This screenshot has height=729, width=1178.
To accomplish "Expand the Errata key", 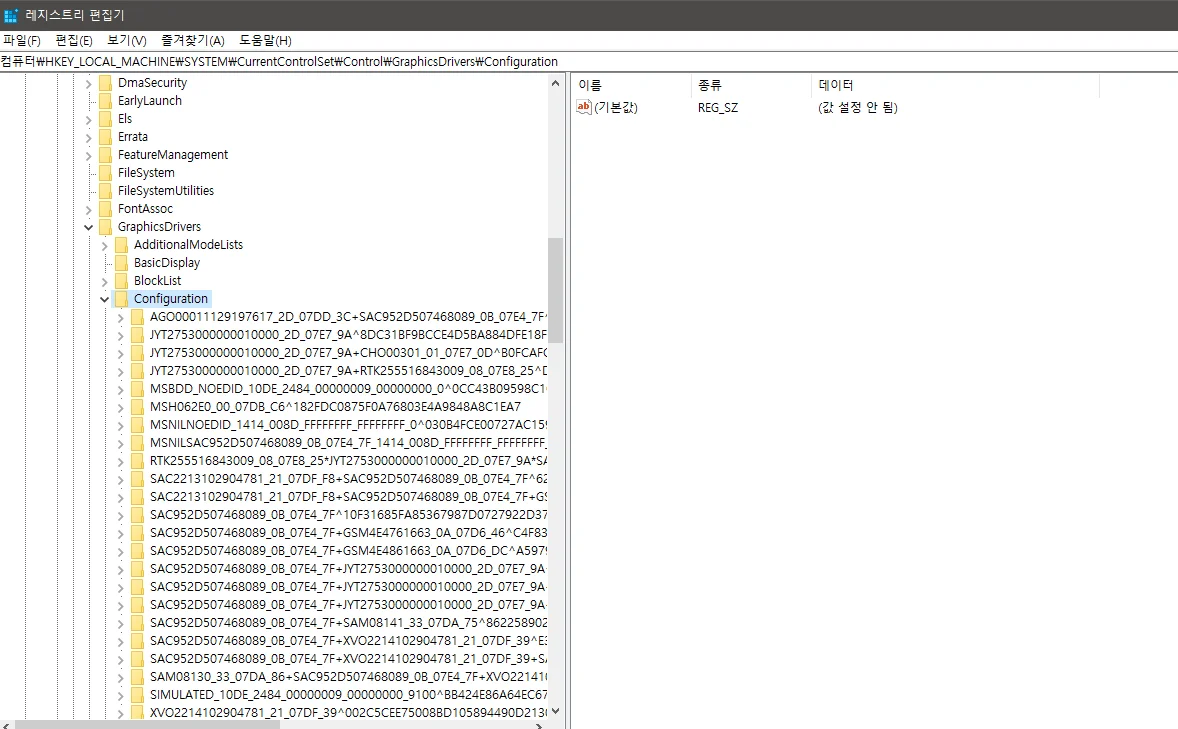I will click(x=89, y=138).
